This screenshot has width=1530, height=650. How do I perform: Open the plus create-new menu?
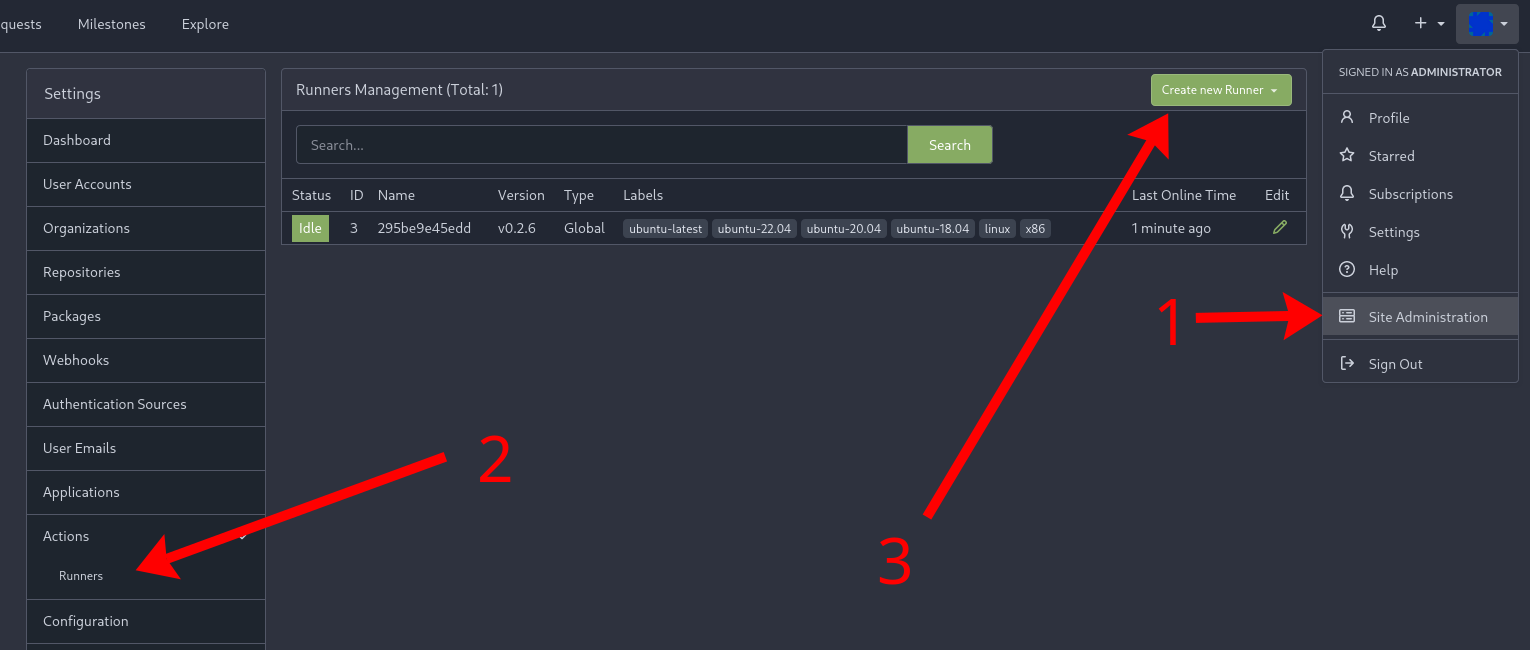[1429, 23]
